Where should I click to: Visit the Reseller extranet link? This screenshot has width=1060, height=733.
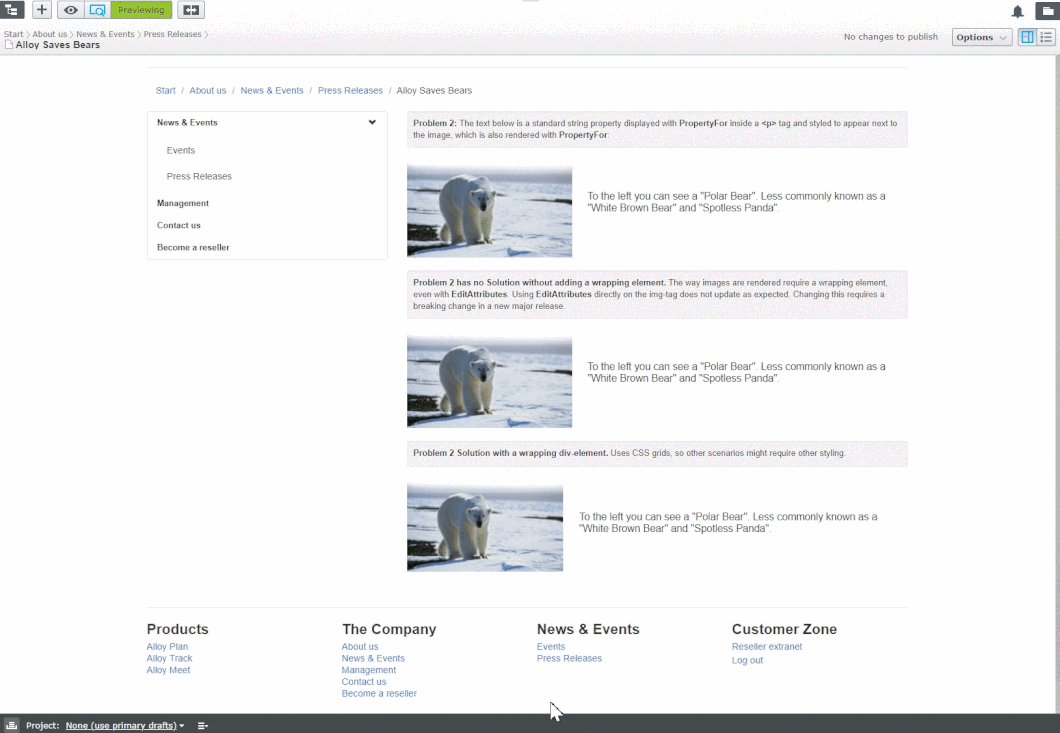pos(766,646)
